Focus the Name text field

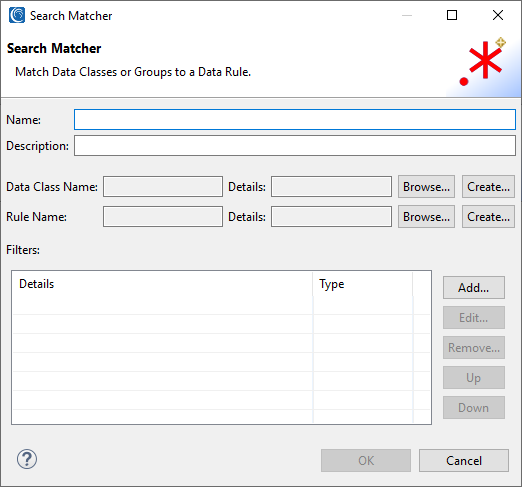pyautogui.click(x=295, y=119)
